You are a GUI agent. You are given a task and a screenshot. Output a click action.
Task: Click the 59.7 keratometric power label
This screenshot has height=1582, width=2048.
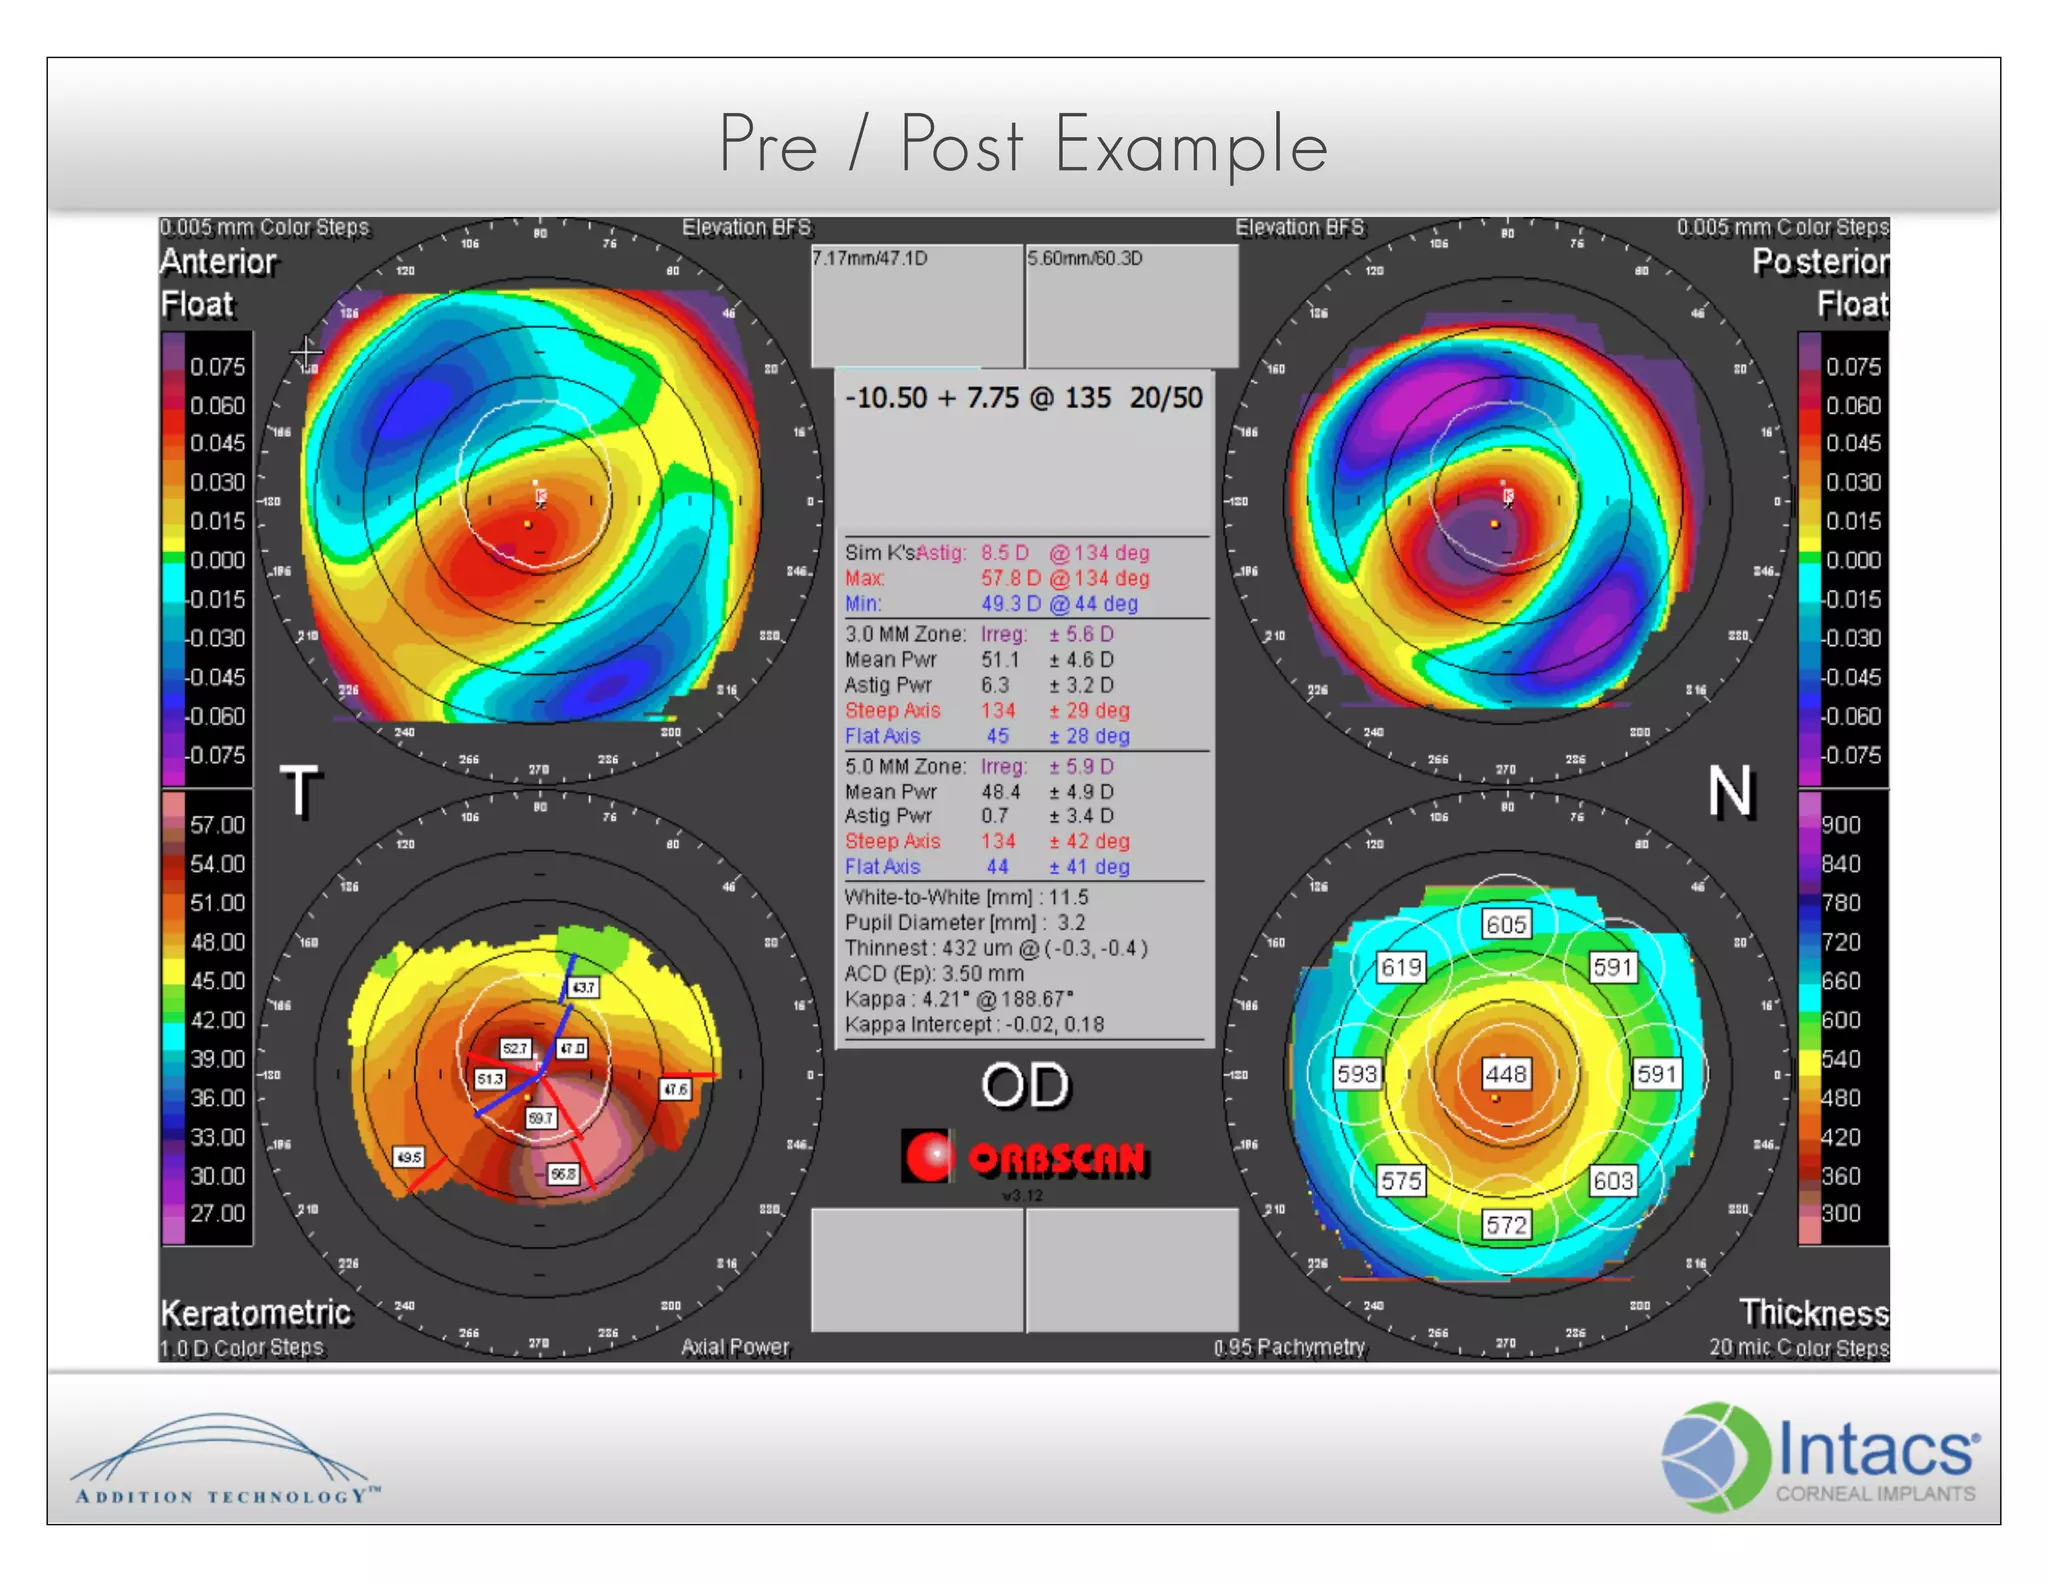pyautogui.click(x=540, y=1118)
